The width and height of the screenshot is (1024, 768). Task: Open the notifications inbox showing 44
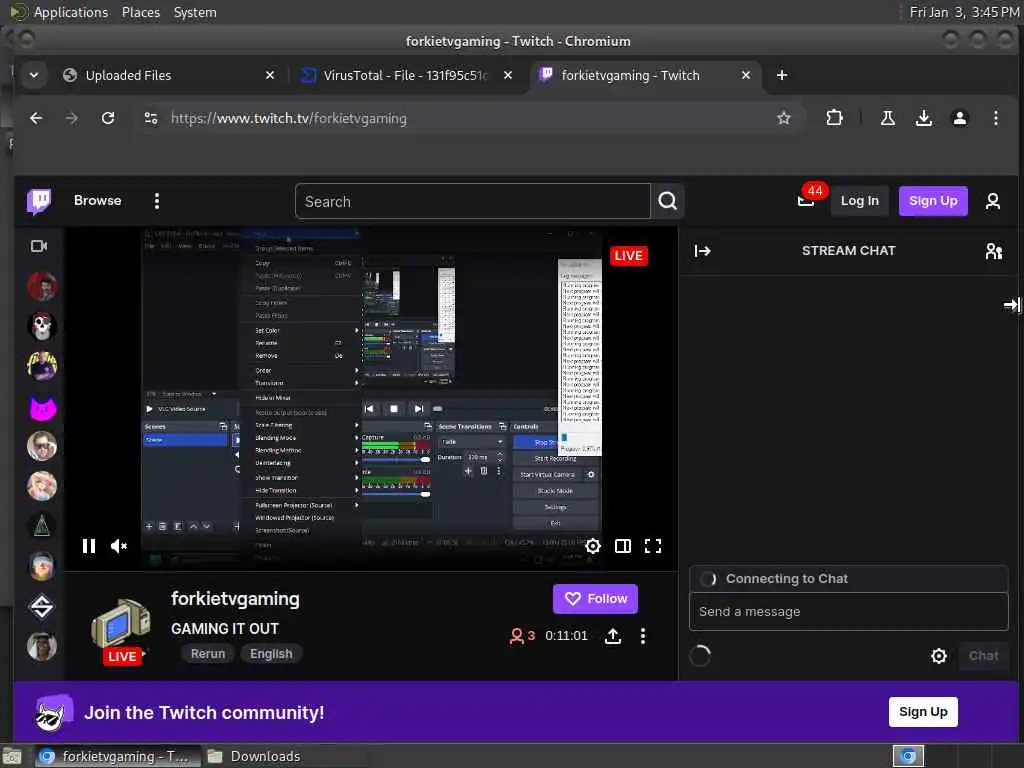coord(808,199)
